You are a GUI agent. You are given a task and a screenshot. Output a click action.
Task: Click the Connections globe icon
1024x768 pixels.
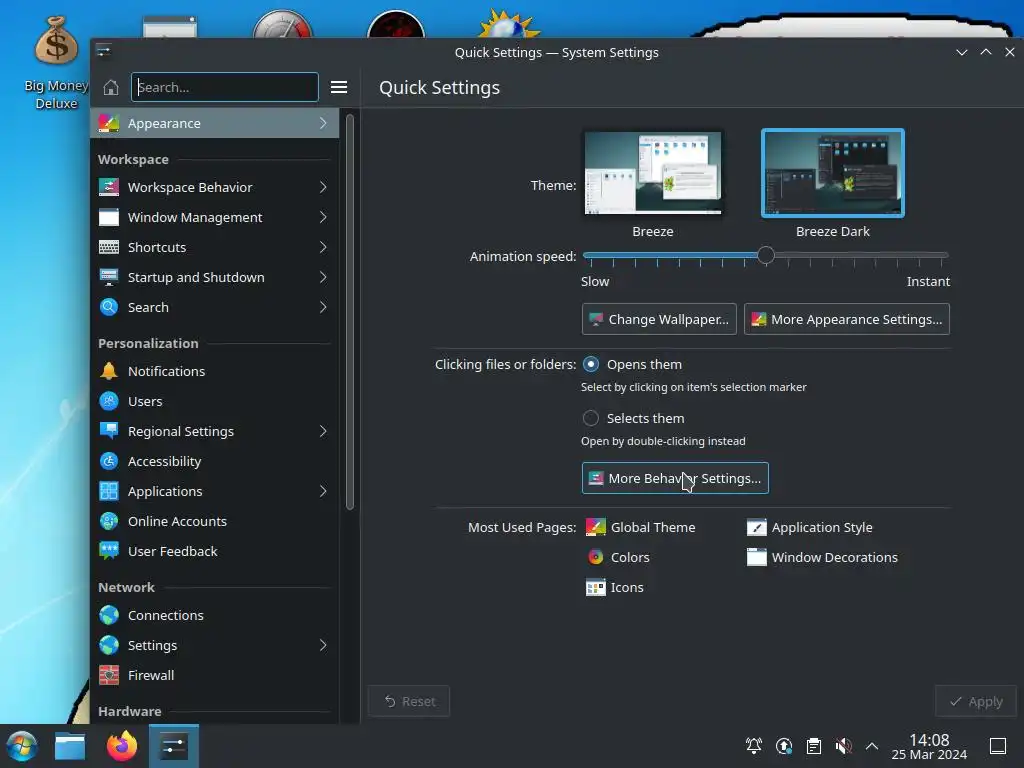click(108, 616)
